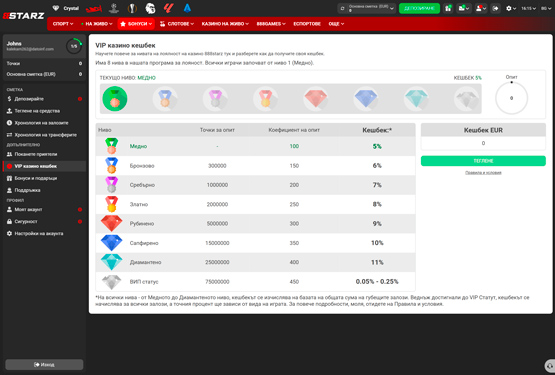Refresh the main account balance
Image resolution: width=555 pixels, height=375 pixels.
(x=342, y=8)
